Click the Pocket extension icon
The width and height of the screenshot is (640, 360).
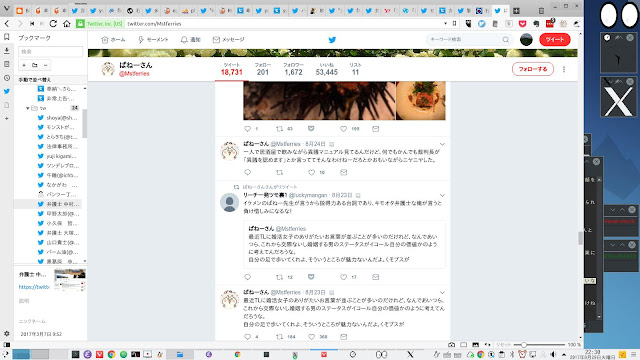(522, 24)
